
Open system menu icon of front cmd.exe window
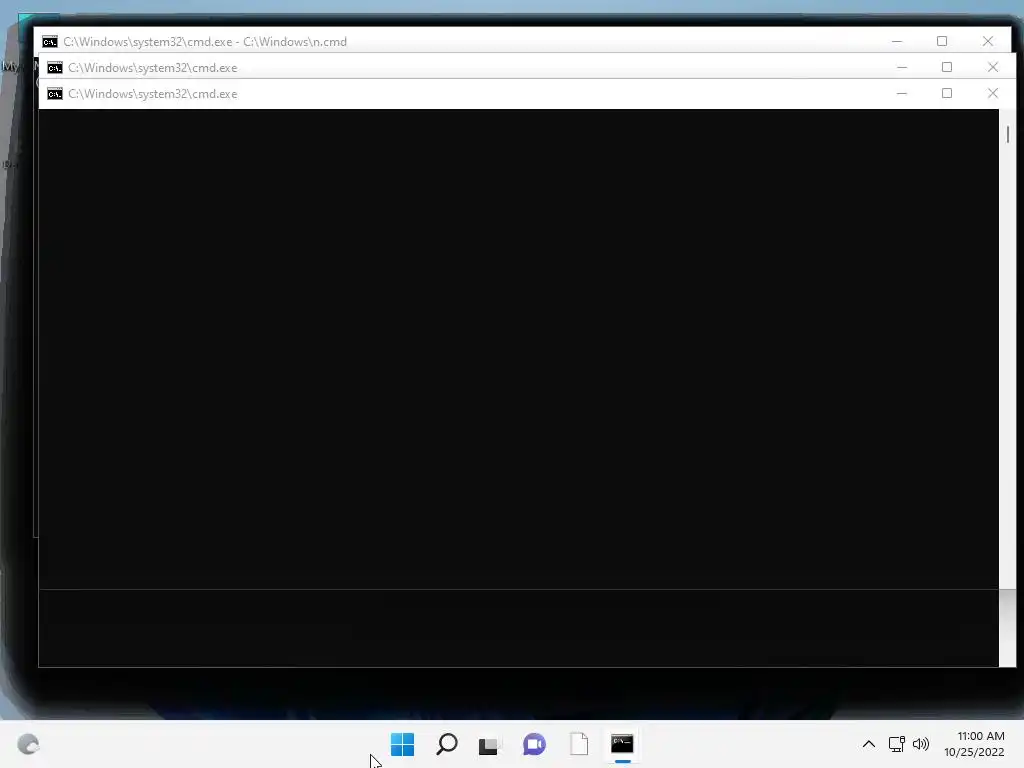click(x=55, y=94)
